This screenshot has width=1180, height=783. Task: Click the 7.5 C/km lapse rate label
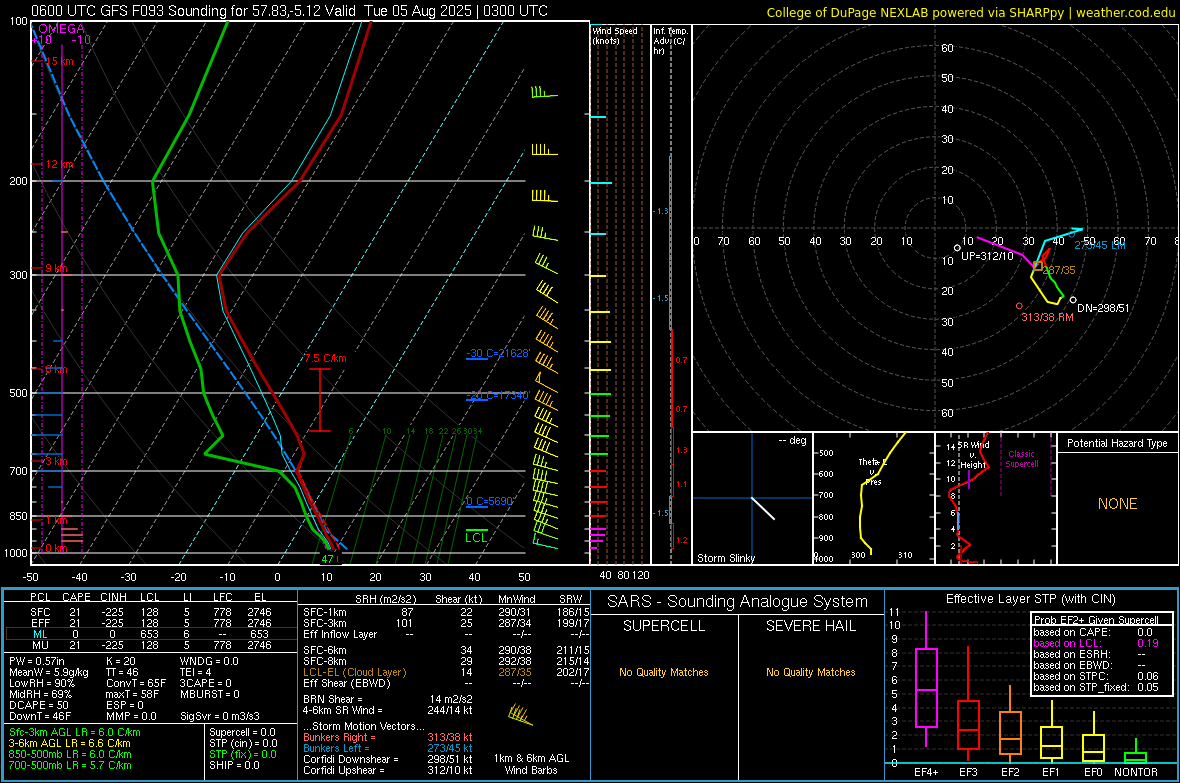coord(325,358)
